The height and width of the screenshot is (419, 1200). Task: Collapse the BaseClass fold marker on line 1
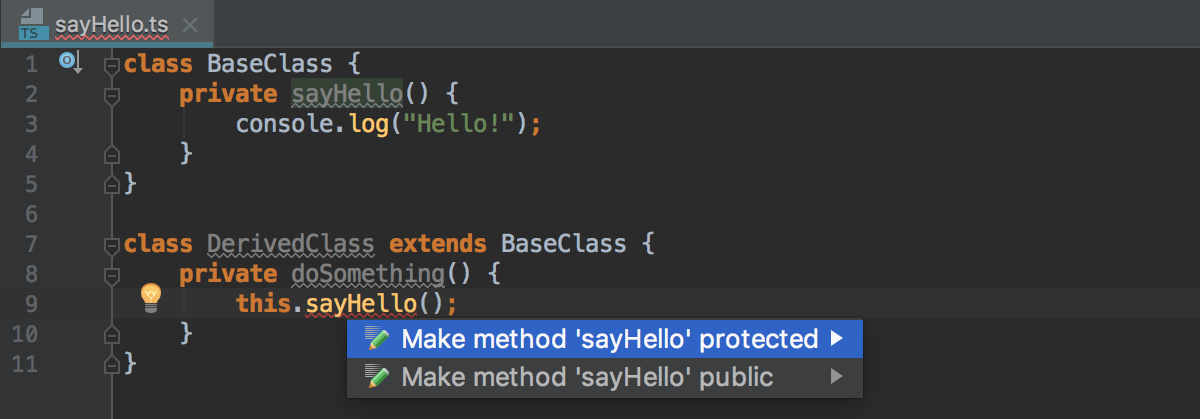click(112, 65)
